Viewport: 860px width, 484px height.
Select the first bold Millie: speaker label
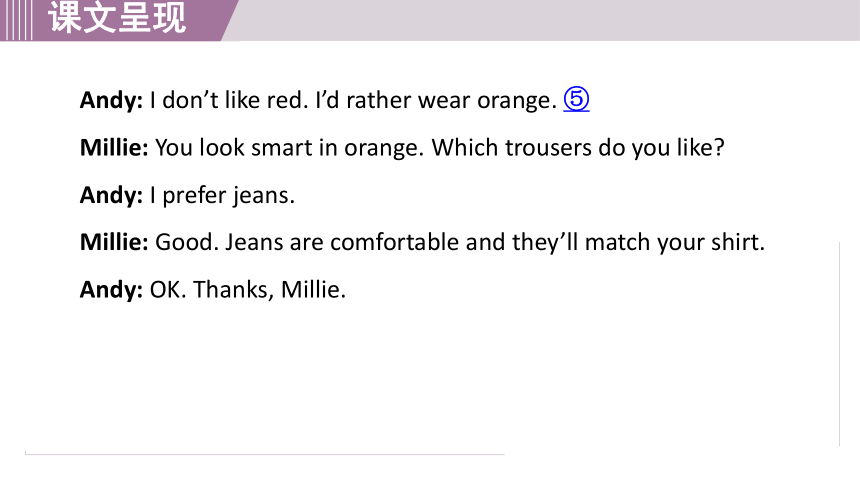(x=114, y=147)
